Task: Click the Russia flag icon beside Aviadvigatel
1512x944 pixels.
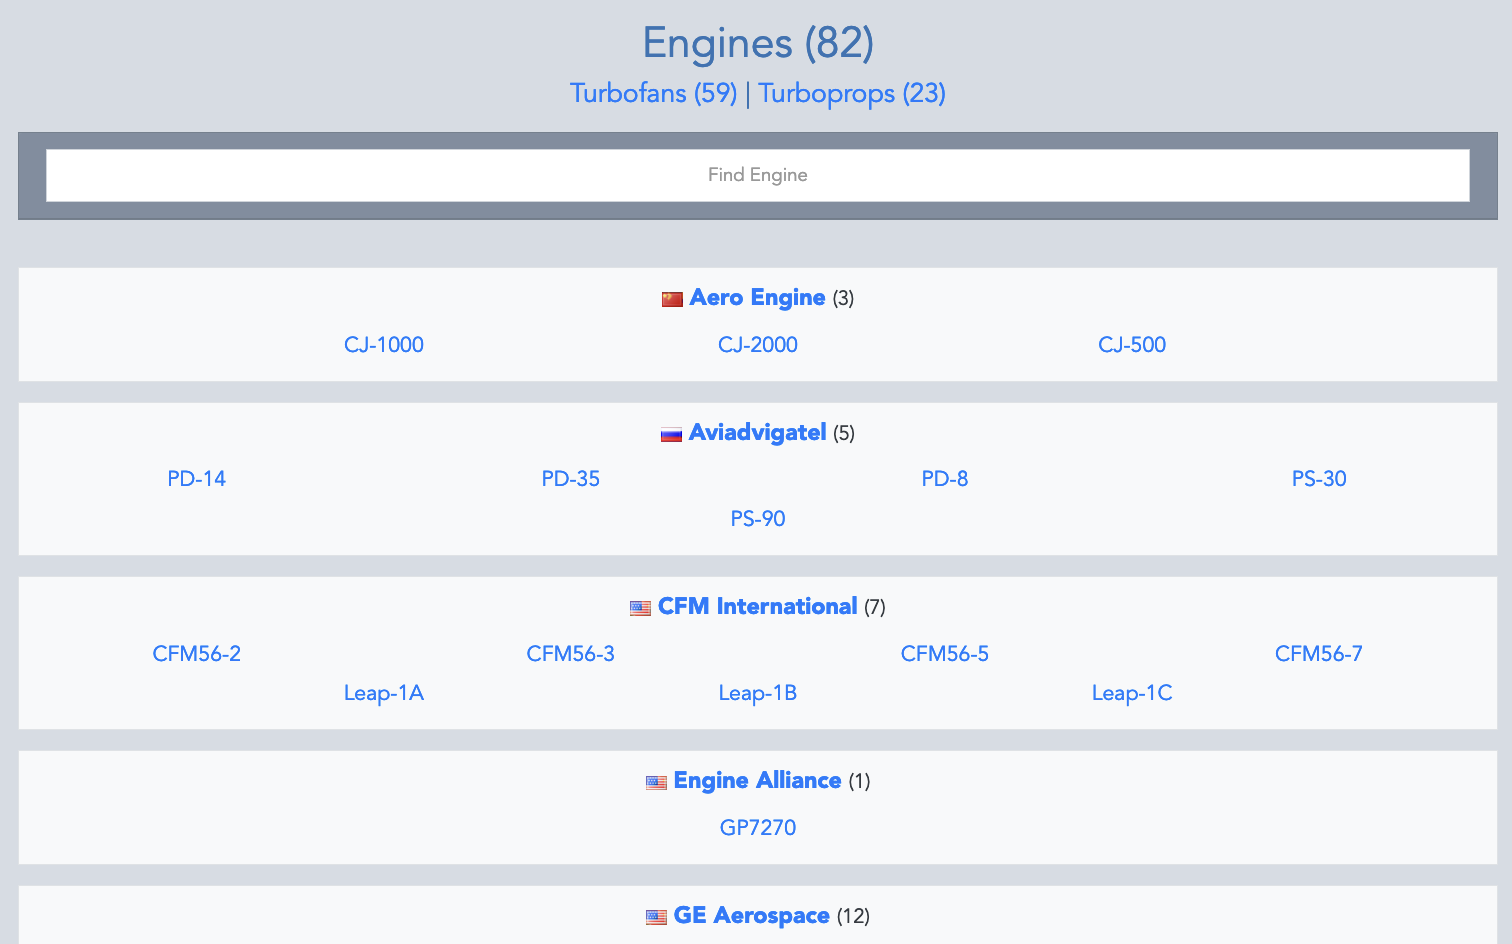Action: point(671,432)
